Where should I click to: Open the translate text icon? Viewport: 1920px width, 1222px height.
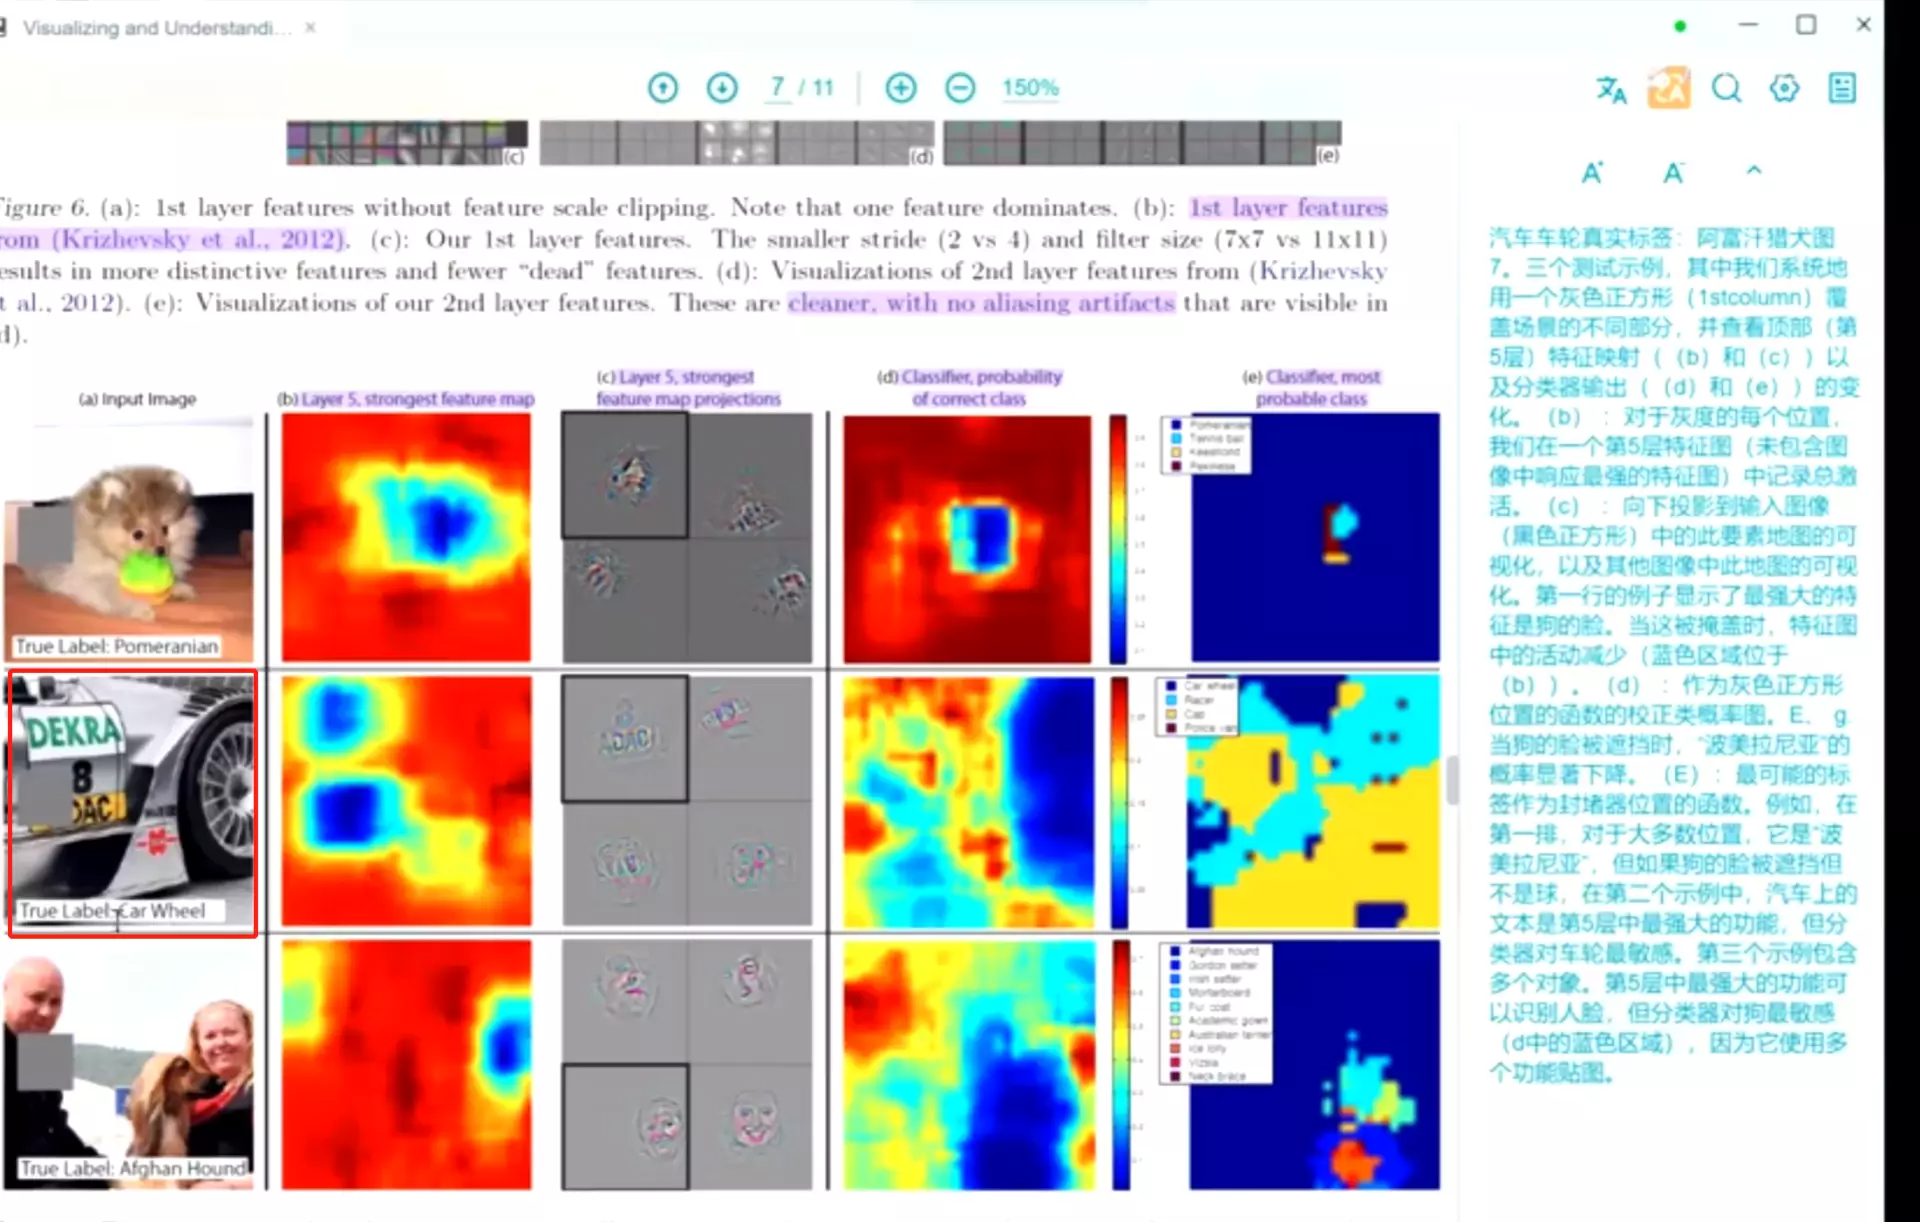coord(1610,89)
